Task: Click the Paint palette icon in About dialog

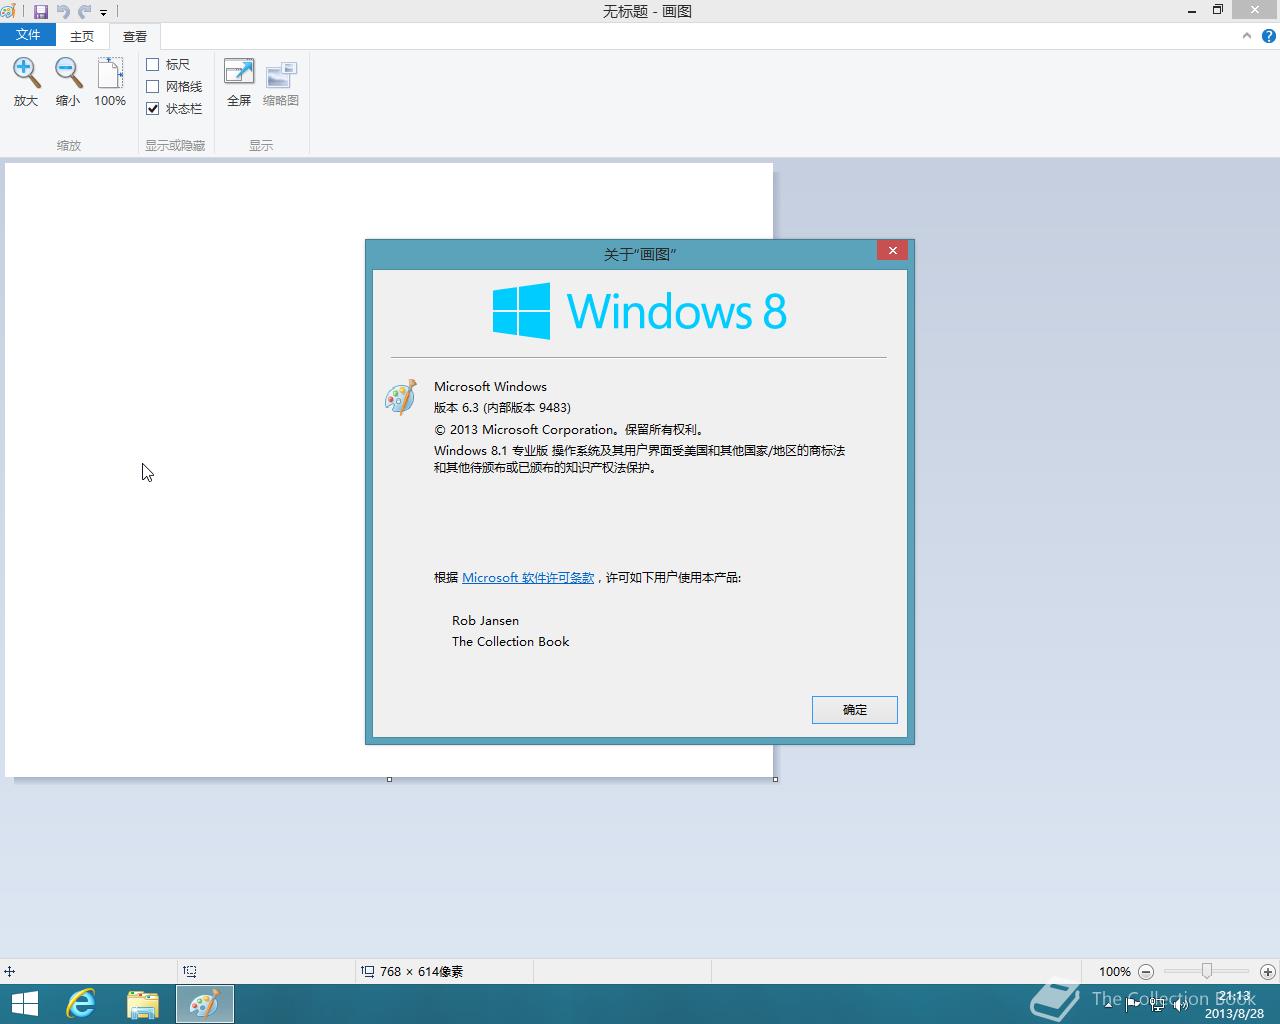Action: (x=401, y=397)
